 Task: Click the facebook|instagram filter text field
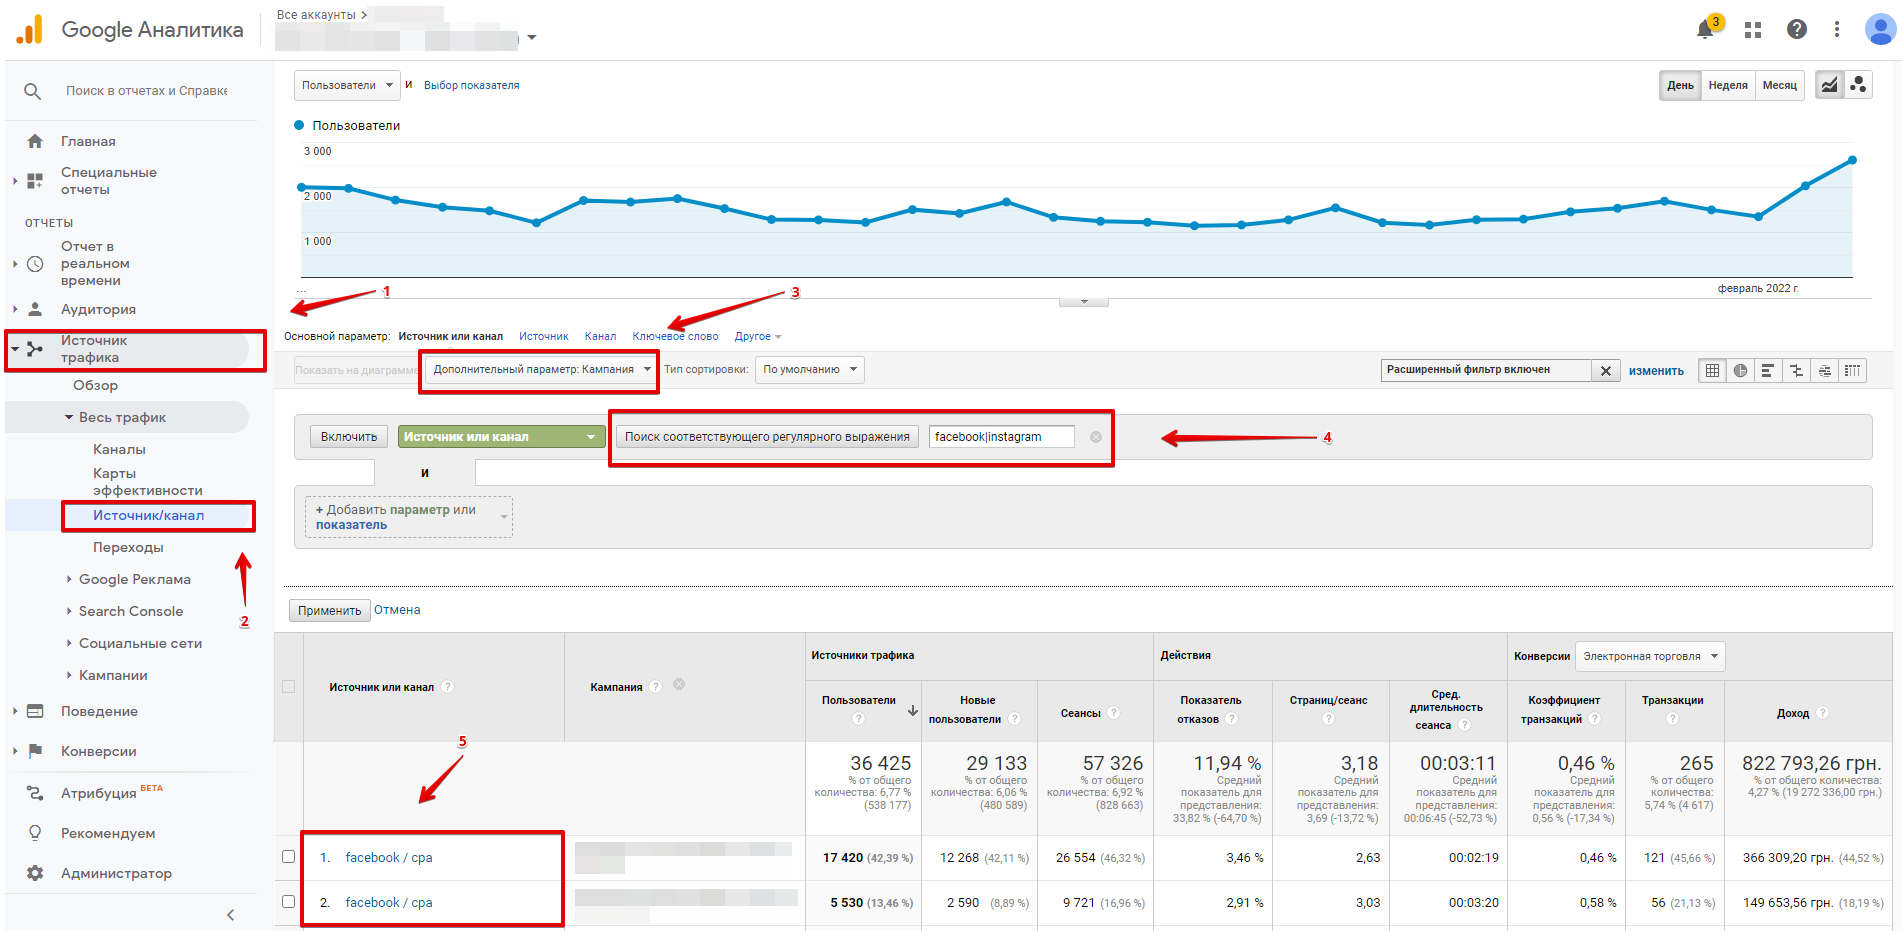click(1001, 437)
